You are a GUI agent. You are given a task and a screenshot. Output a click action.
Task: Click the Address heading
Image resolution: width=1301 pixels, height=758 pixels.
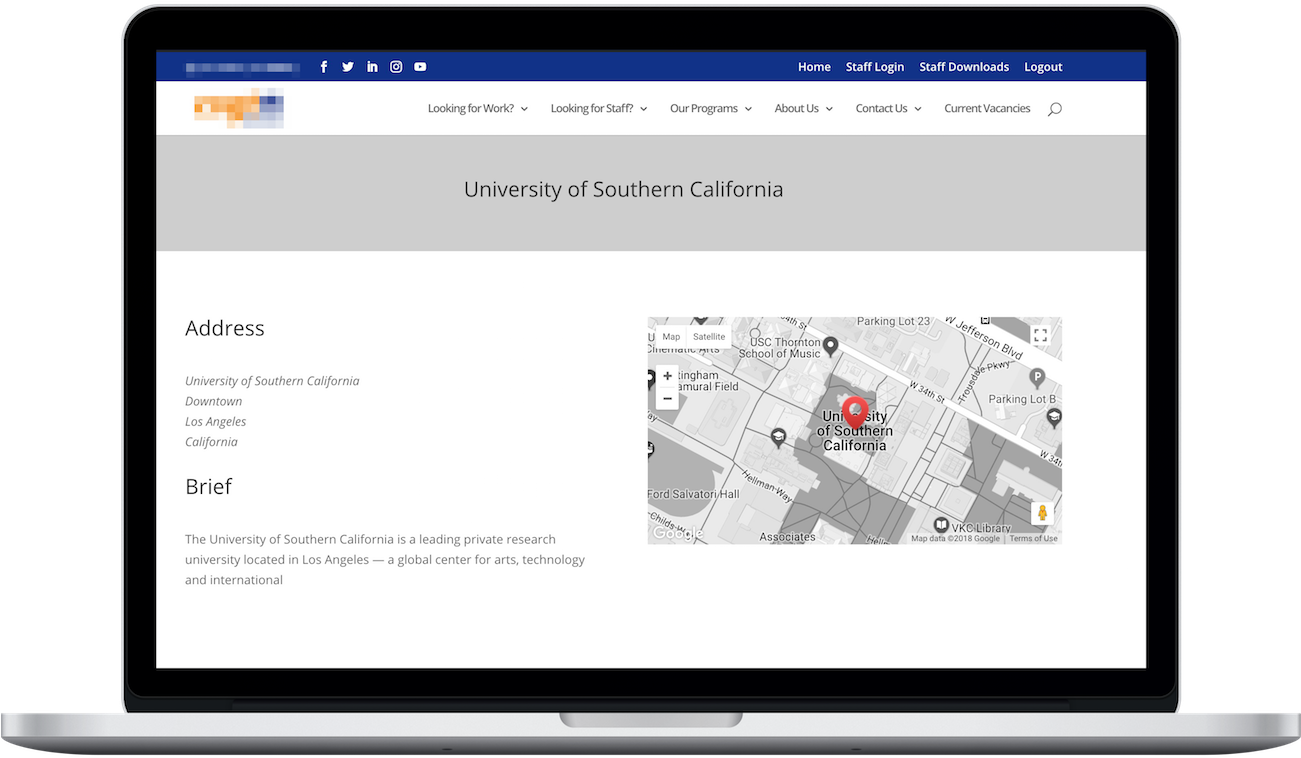coord(225,328)
